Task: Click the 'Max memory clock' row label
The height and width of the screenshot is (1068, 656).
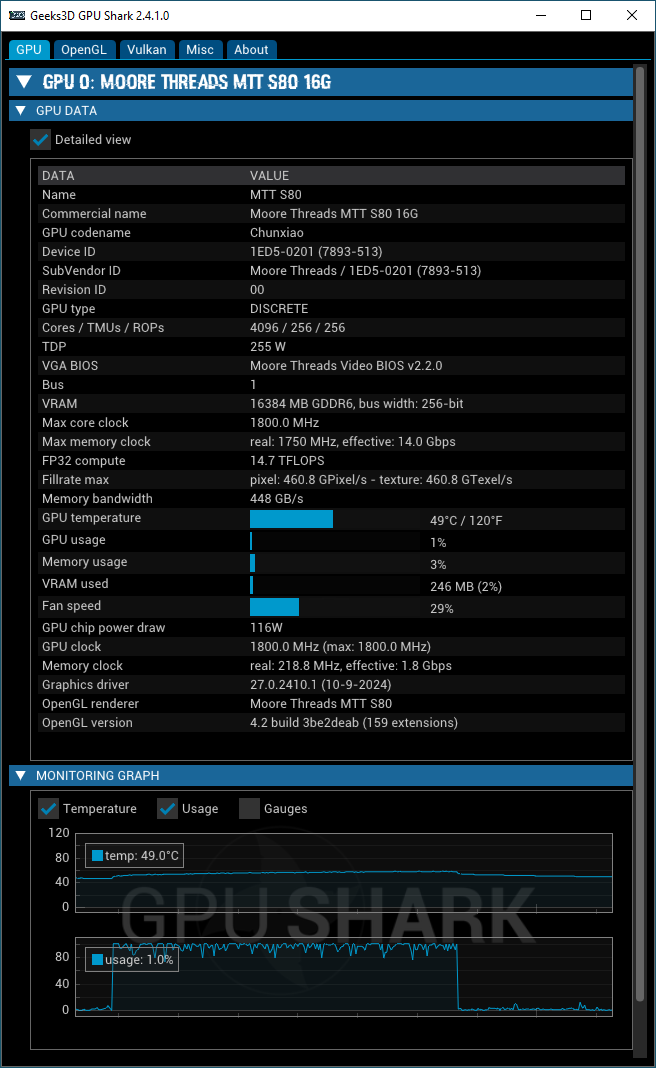Action: click(96, 442)
